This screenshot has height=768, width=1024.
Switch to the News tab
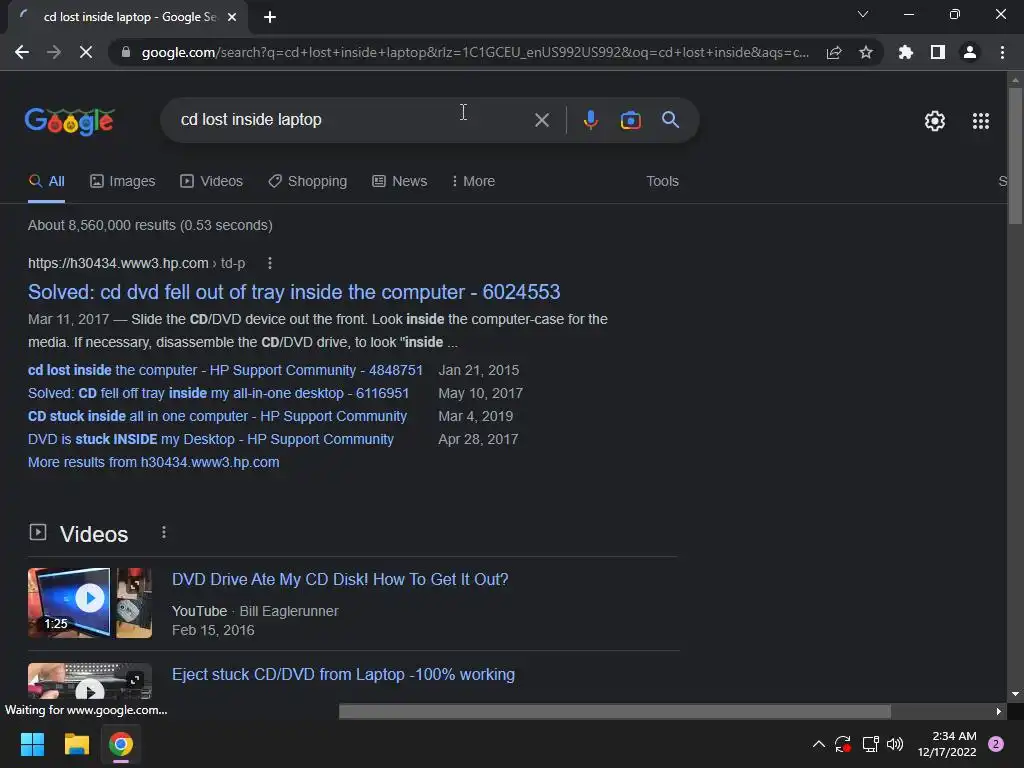[400, 182]
